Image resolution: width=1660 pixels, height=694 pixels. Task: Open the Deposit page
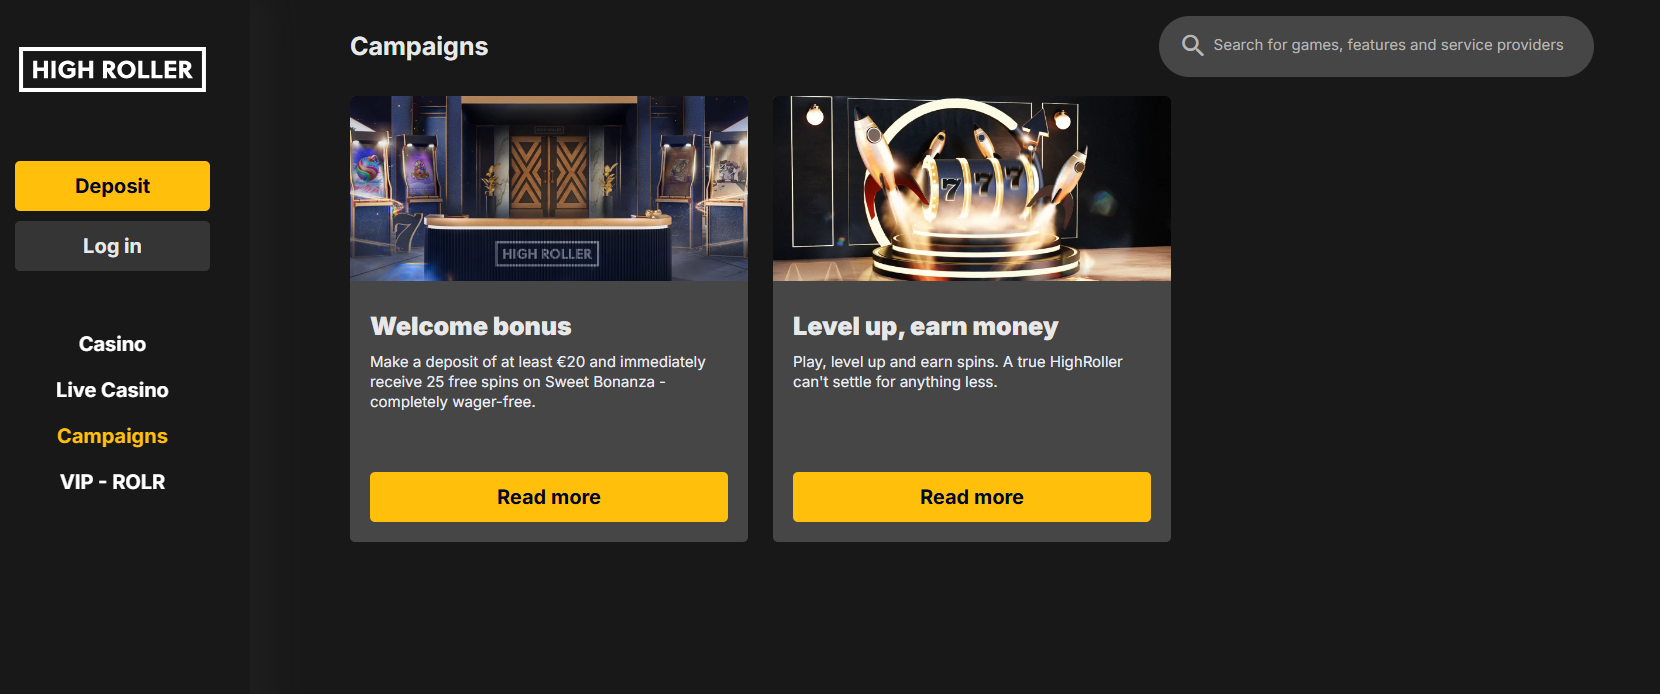(x=112, y=186)
